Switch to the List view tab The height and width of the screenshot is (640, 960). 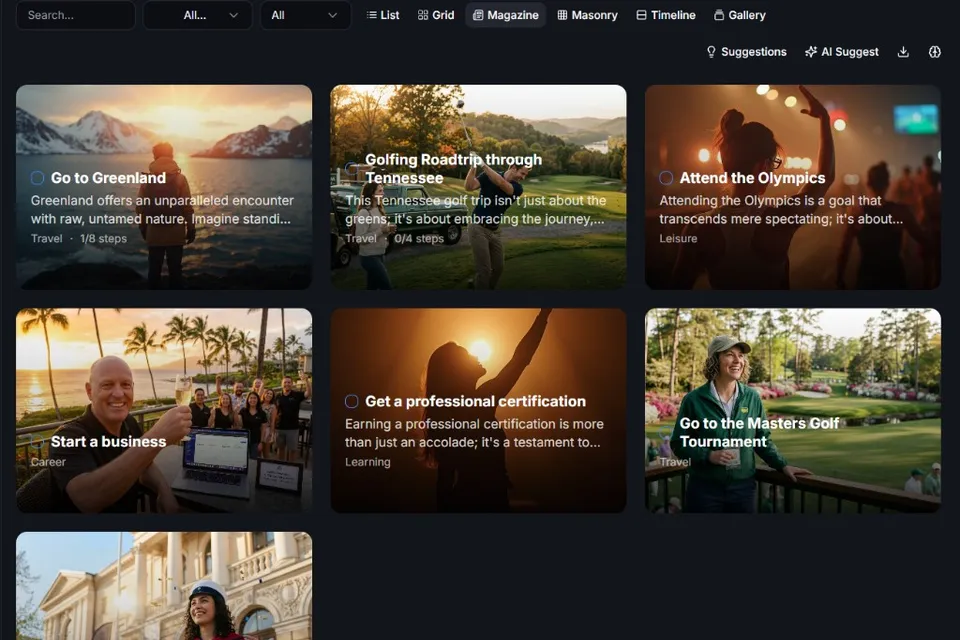[x=383, y=15]
